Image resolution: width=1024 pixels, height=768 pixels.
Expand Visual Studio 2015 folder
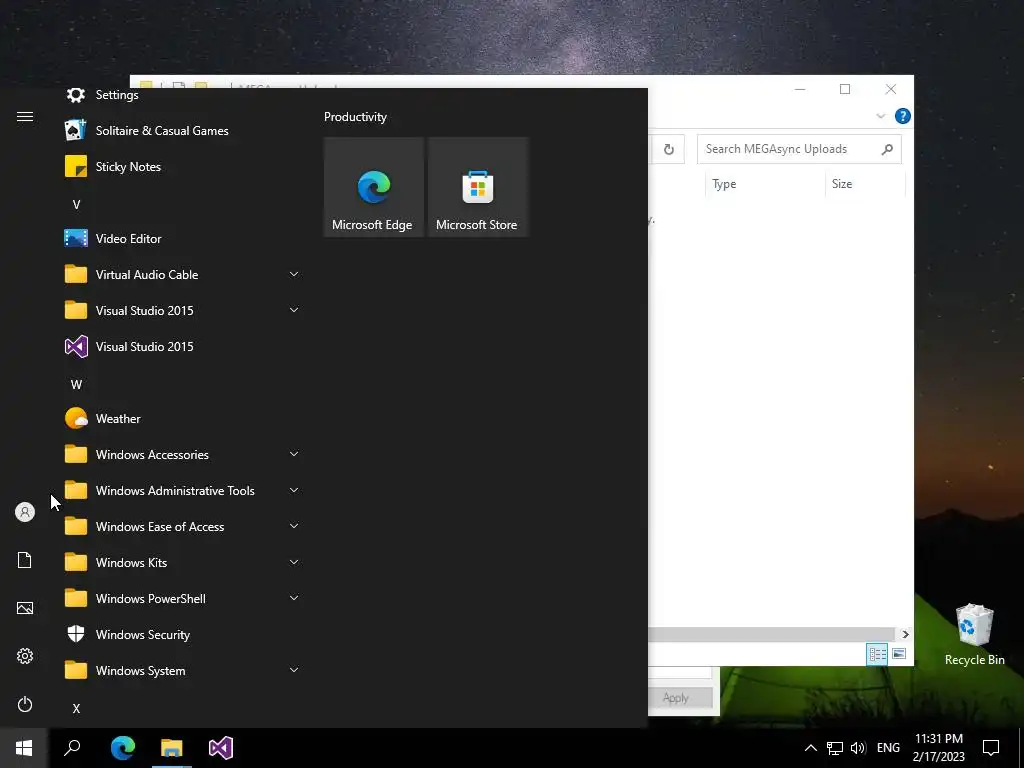pyautogui.click(x=294, y=310)
